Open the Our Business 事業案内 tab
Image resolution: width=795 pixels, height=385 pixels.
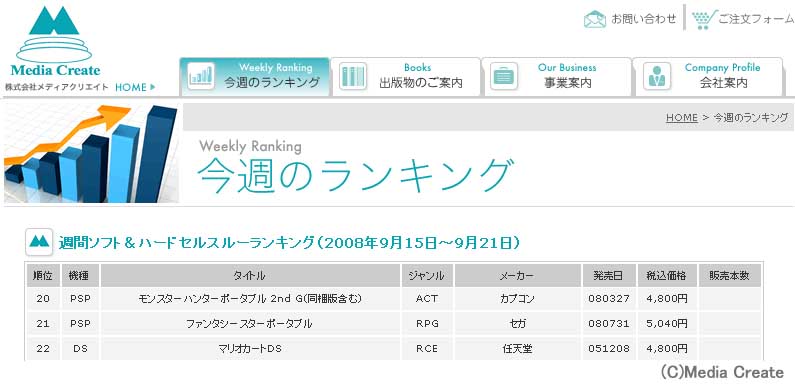[x=557, y=76]
